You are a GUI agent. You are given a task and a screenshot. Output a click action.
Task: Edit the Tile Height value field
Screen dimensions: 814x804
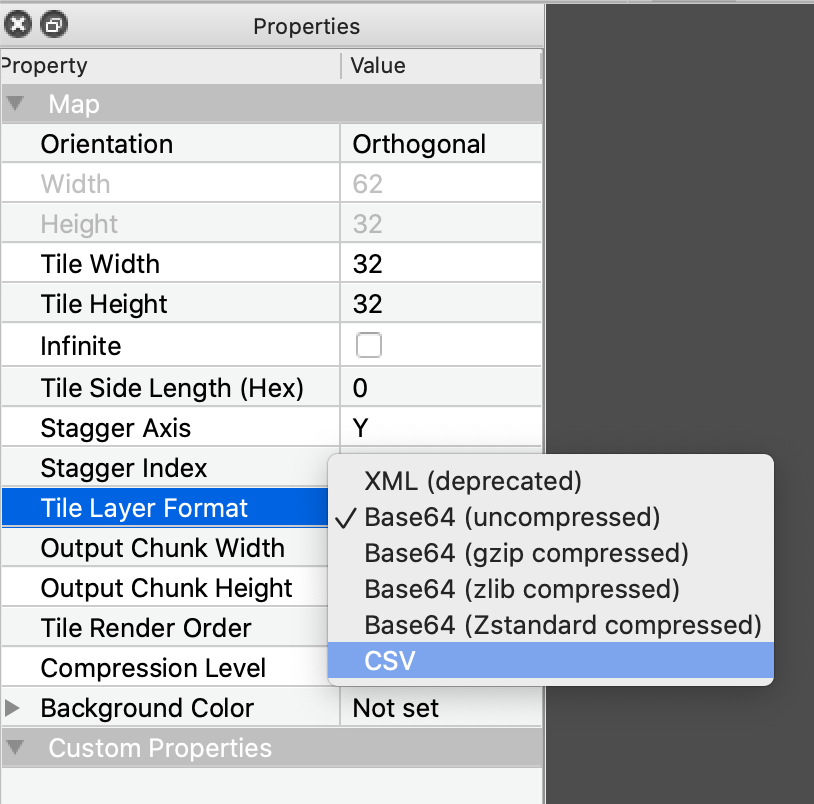[441, 304]
